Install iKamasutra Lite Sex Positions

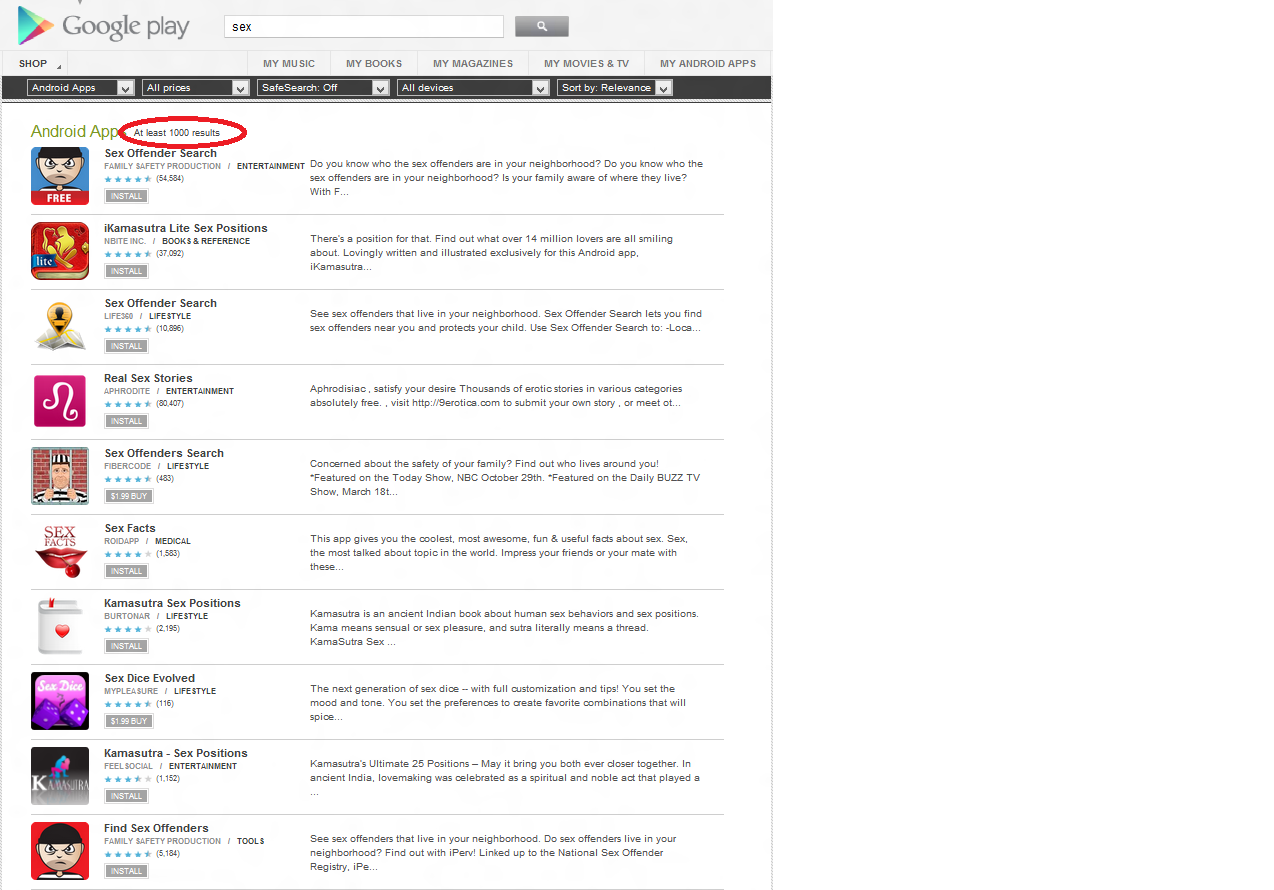click(127, 271)
